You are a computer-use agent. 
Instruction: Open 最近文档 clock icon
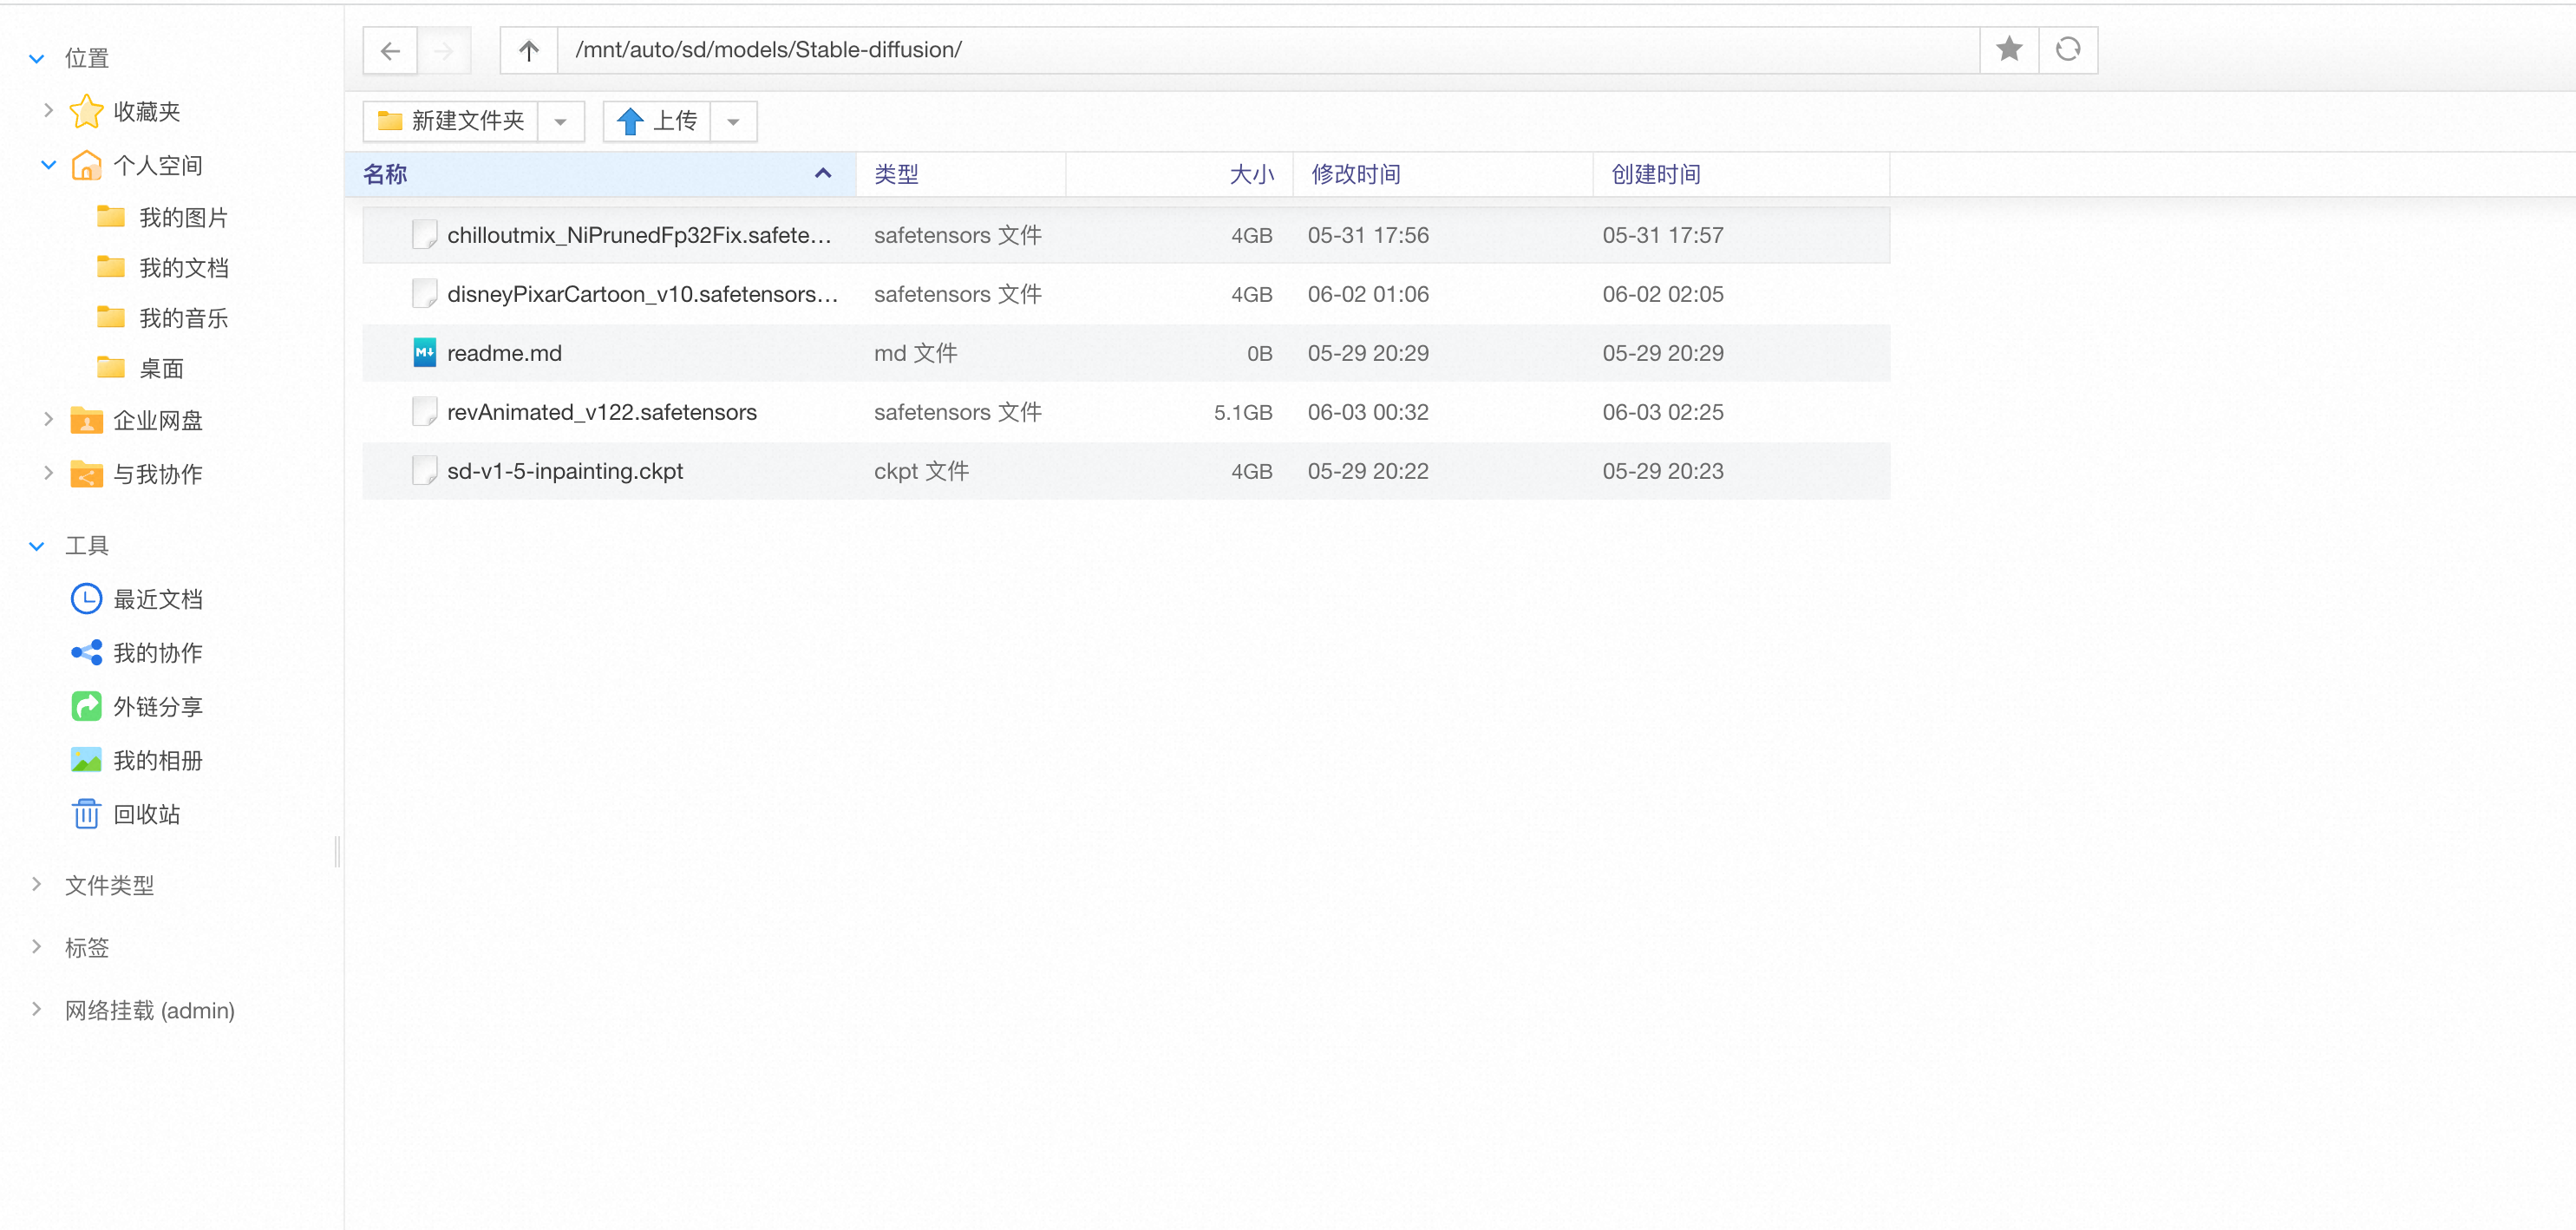pyautogui.click(x=86, y=599)
